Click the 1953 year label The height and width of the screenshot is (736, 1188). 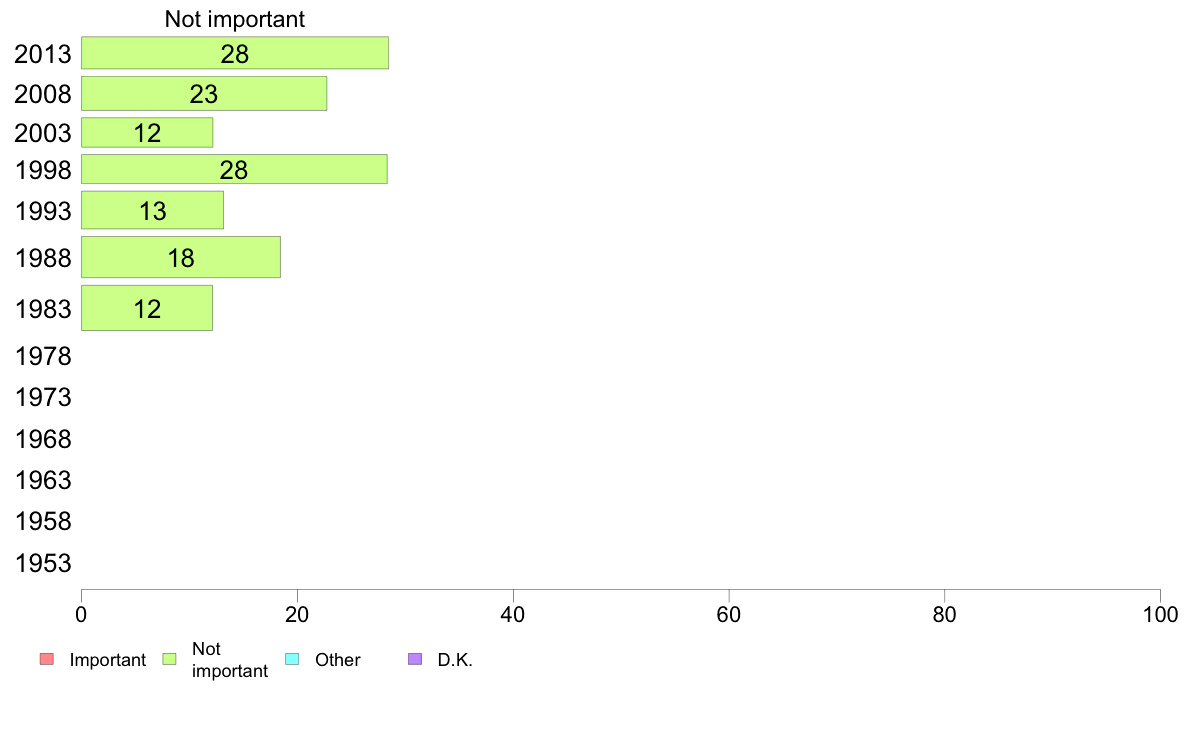tap(43, 562)
